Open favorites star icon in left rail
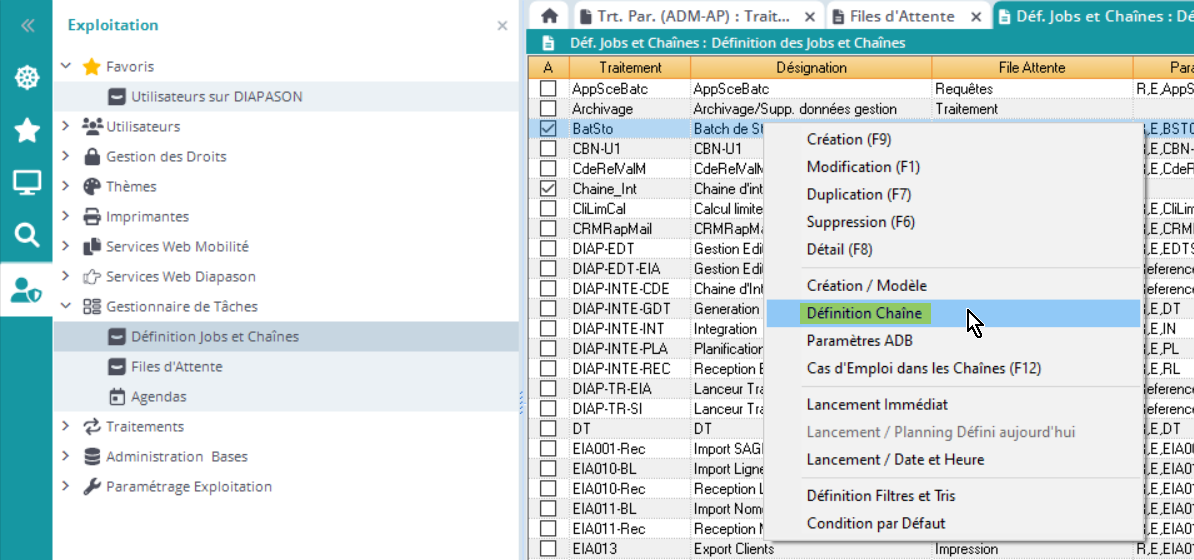 pyautogui.click(x=26, y=130)
